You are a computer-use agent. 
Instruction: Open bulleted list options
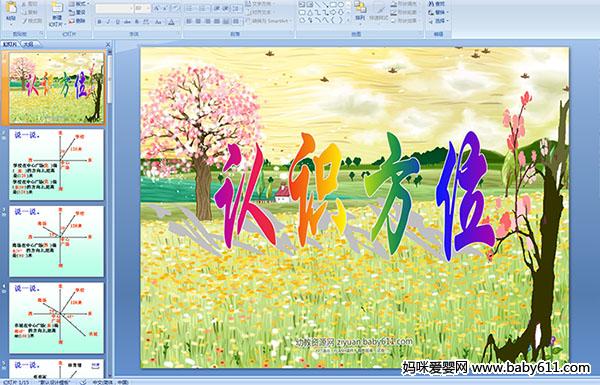(192, 8)
